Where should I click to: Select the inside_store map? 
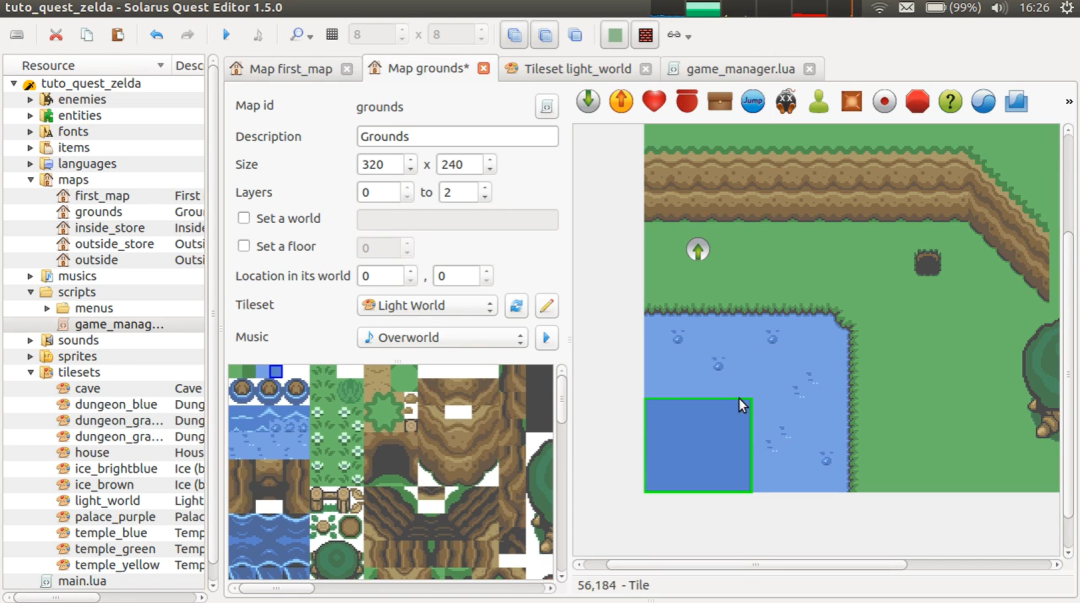110,227
